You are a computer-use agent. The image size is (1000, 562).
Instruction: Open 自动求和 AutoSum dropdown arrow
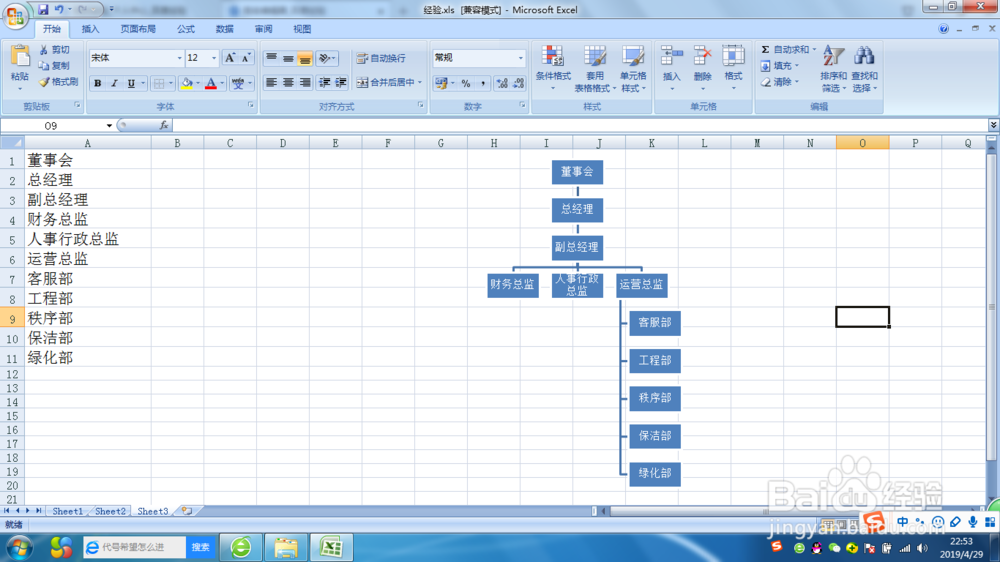[x=814, y=49]
